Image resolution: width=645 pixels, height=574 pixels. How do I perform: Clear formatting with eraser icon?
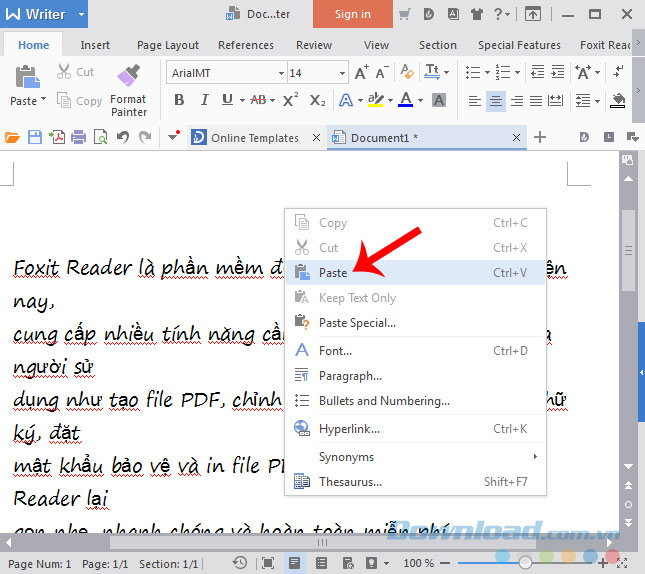[x=407, y=72]
